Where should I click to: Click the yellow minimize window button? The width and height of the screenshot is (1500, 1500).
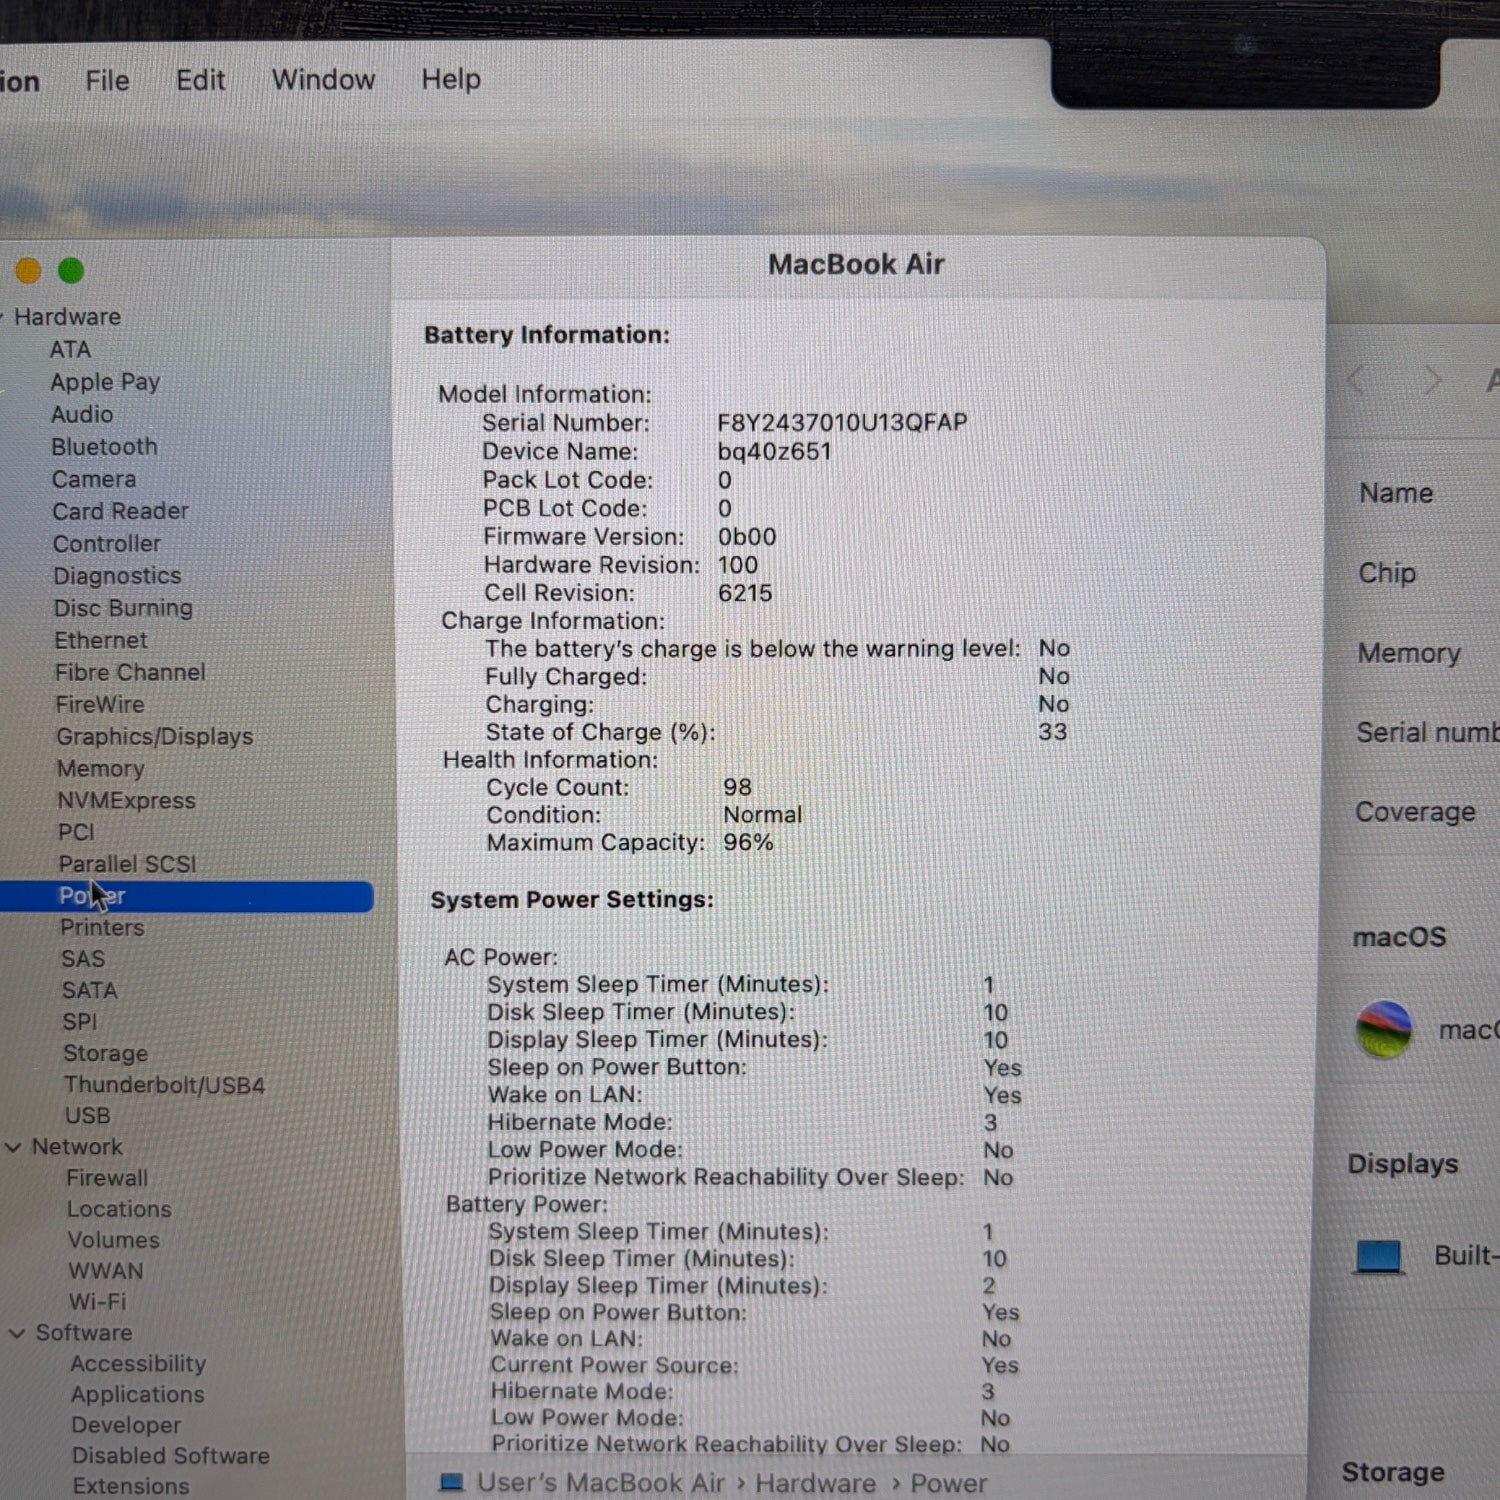[x=28, y=270]
